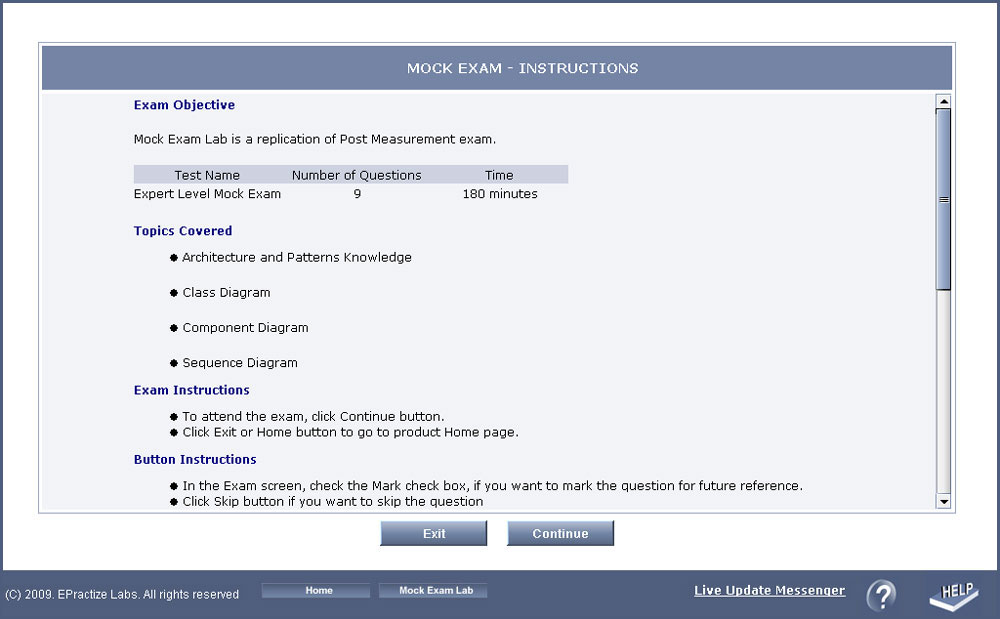Viewport: 1000px width, 619px height.
Task: Select the Time column header
Action: 499,175
